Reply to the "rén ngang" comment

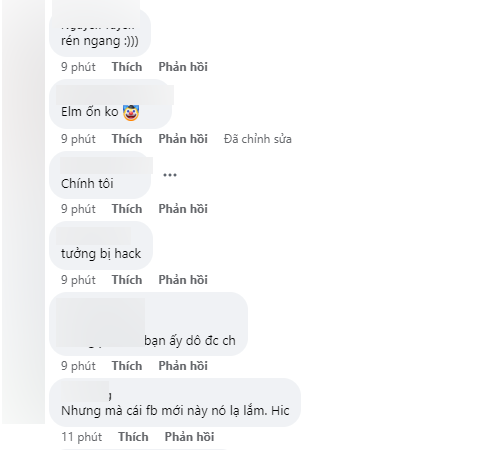(183, 67)
